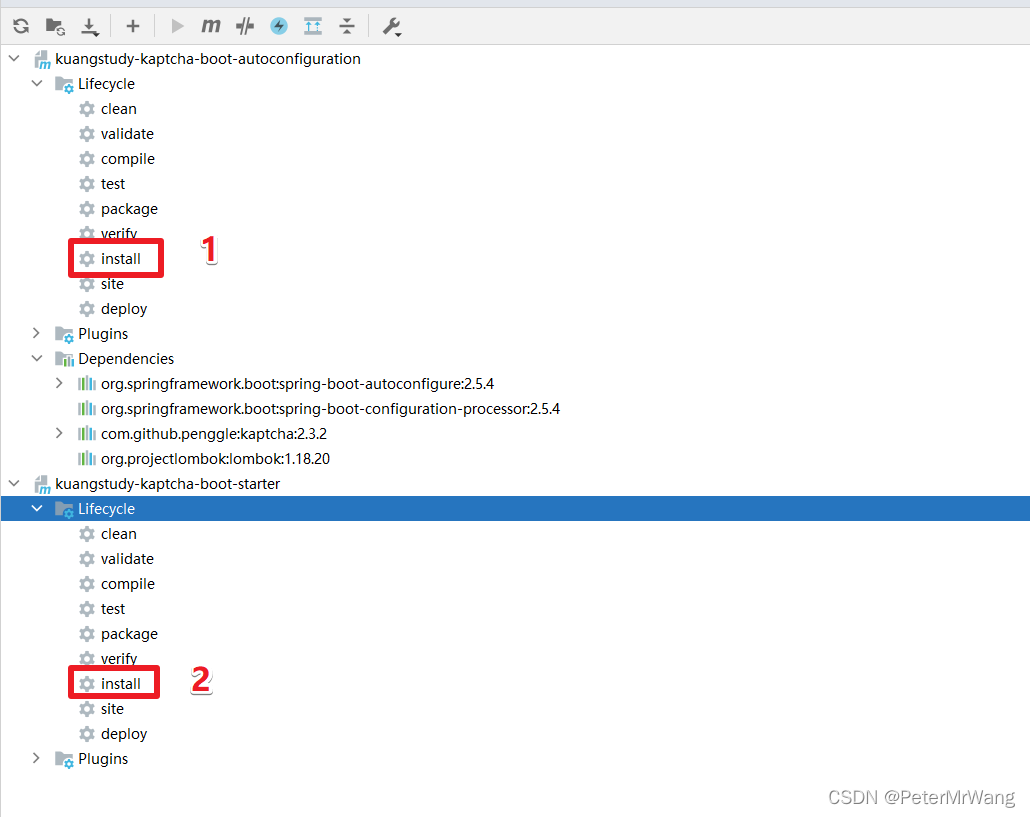Collapse kuangstudy-kaptcha-boot-autoconfiguration project node
1030x817 pixels.
pyautogui.click(x=14, y=58)
